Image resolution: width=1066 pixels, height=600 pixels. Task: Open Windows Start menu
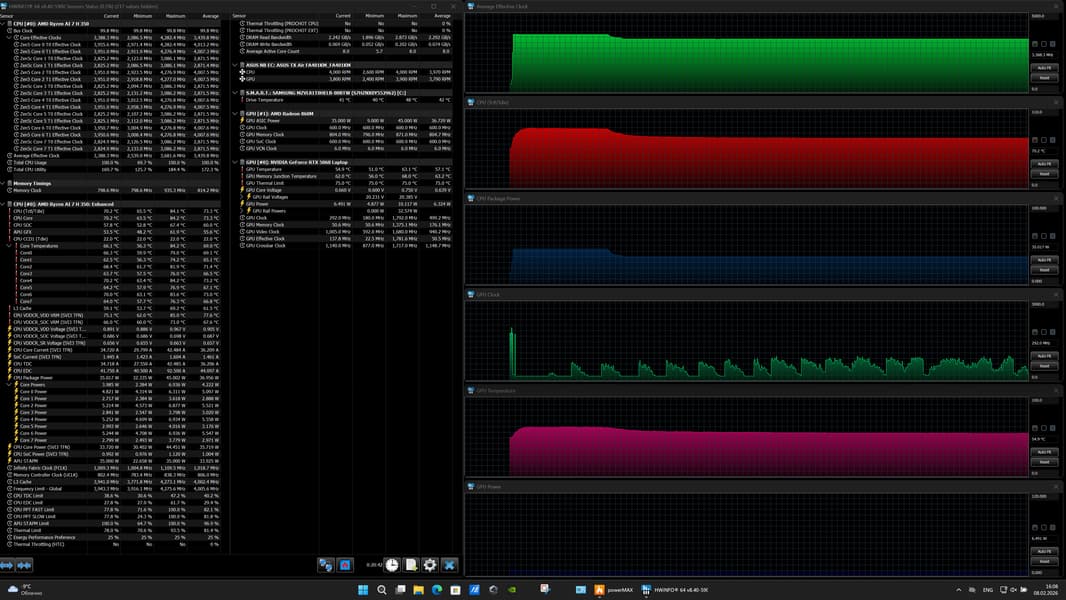click(x=363, y=590)
